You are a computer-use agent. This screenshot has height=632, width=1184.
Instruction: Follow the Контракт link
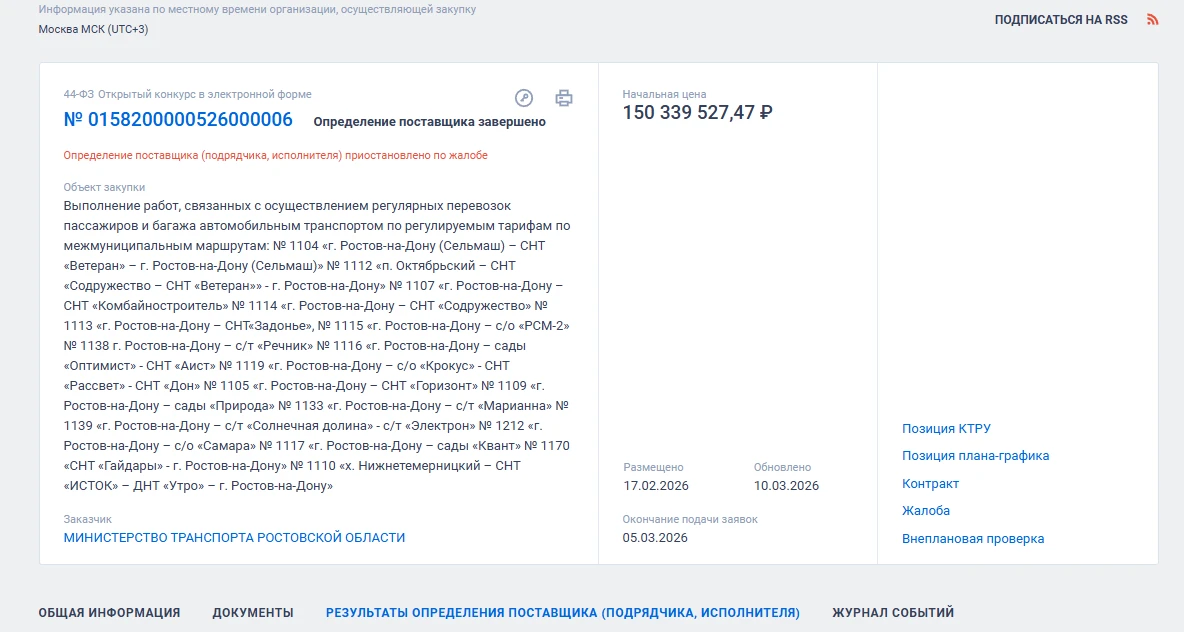pyautogui.click(x=930, y=484)
